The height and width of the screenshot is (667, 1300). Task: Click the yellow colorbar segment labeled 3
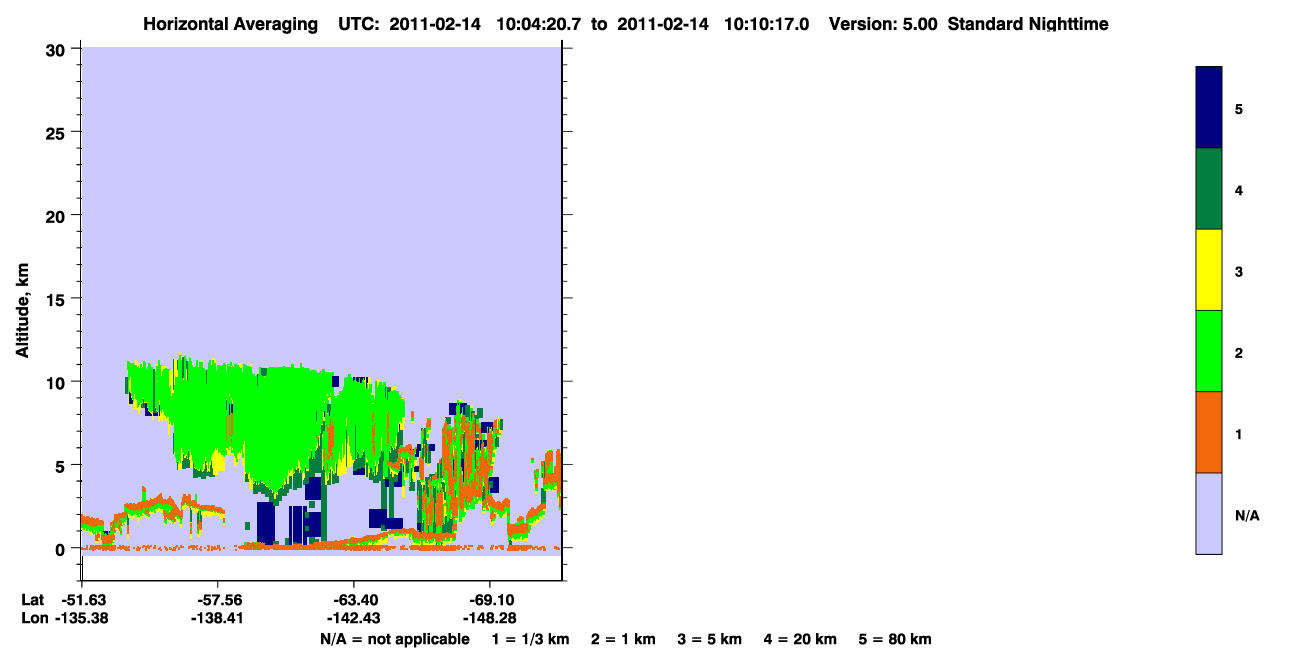click(x=1209, y=270)
